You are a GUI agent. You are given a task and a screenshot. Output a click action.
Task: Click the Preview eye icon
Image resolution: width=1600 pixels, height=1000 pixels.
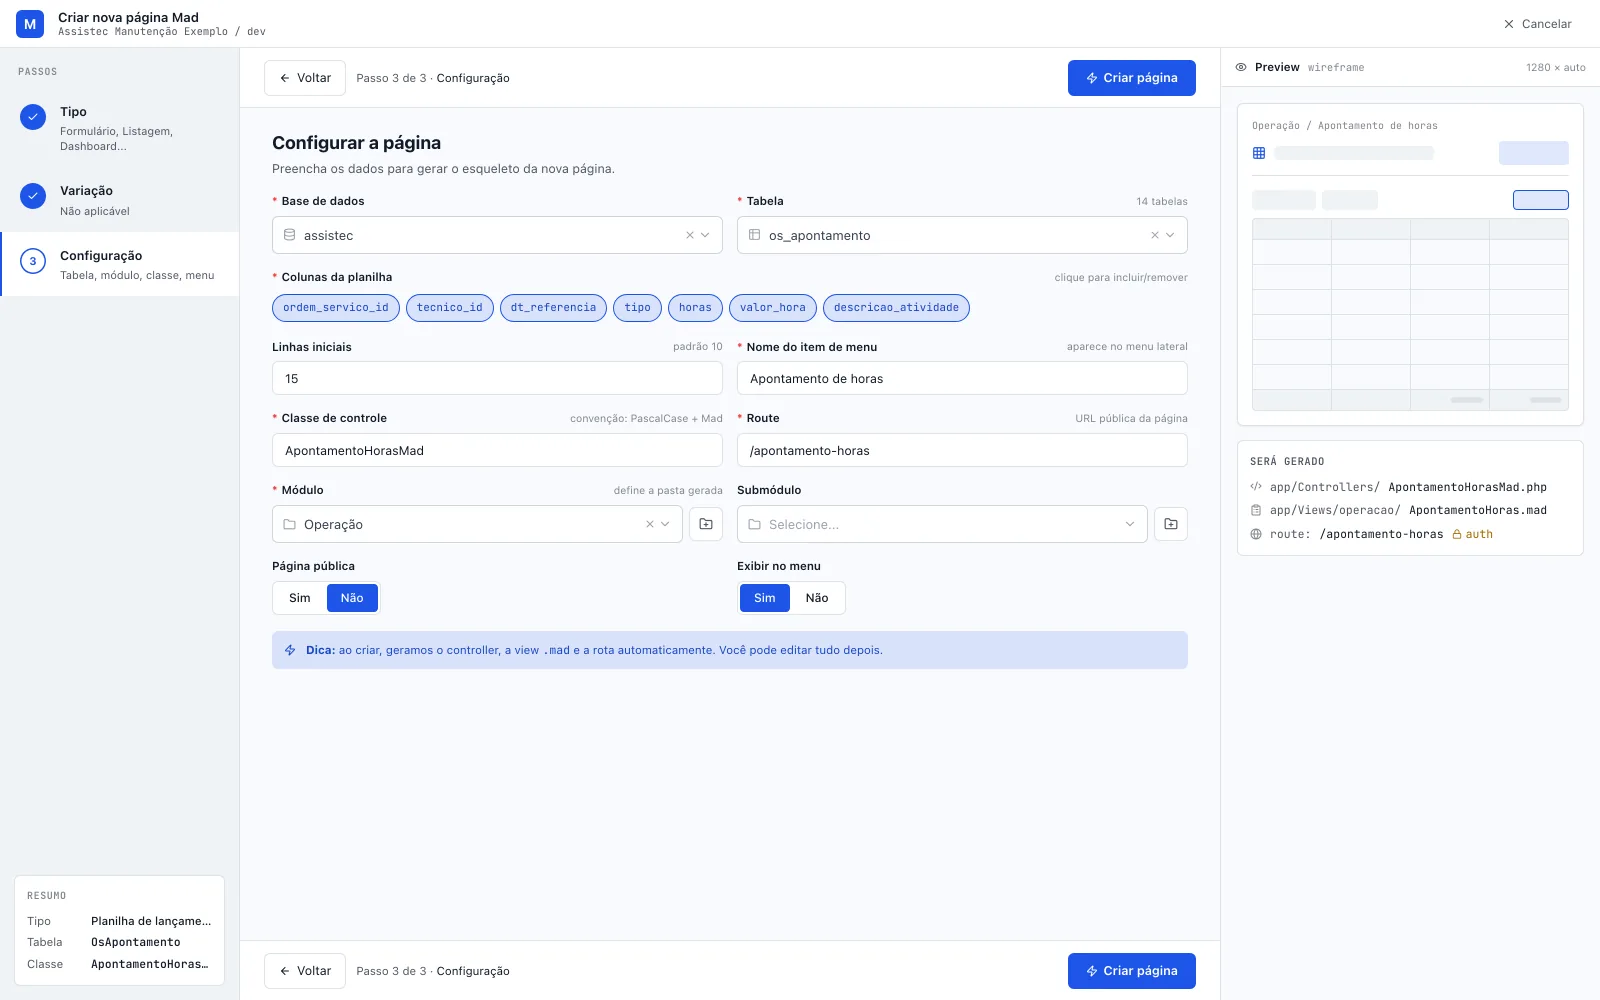1241,67
